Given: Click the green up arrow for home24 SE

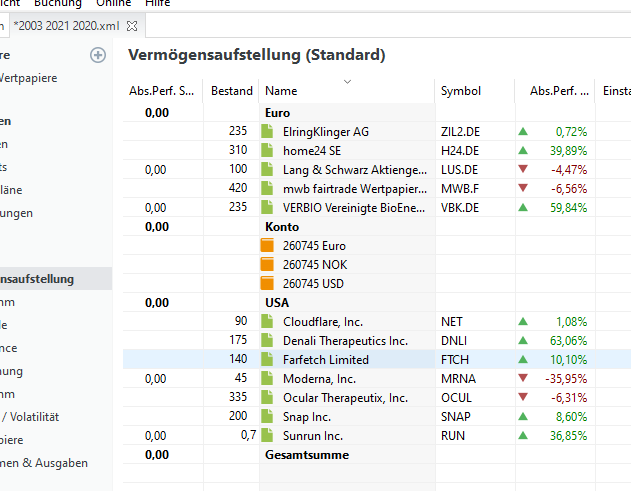Looking at the screenshot, I should pos(523,151).
